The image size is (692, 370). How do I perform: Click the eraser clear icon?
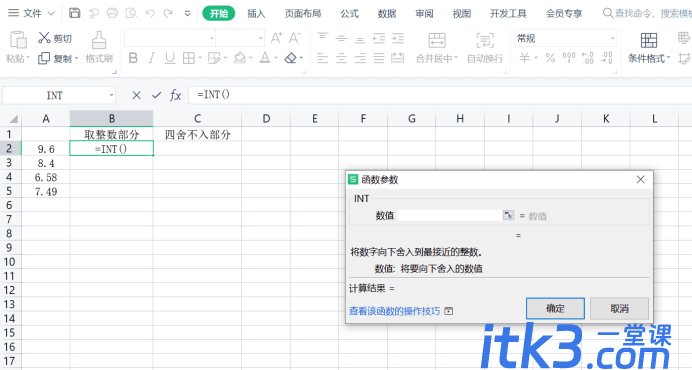coord(290,58)
